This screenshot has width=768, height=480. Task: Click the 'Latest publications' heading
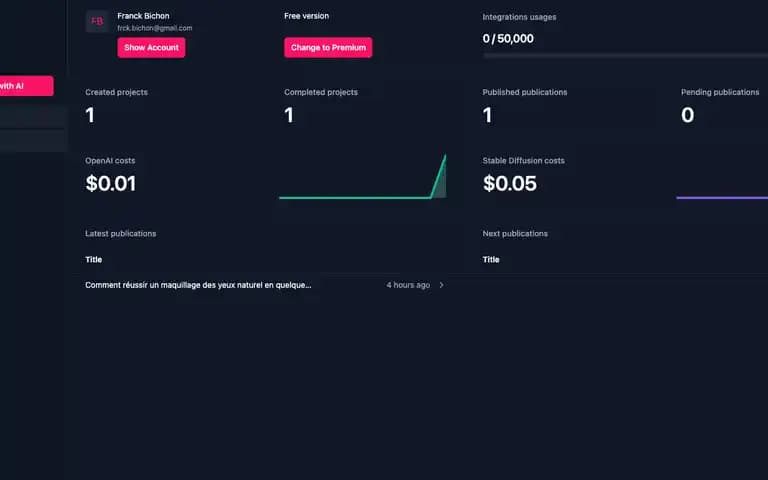point(120,234)
